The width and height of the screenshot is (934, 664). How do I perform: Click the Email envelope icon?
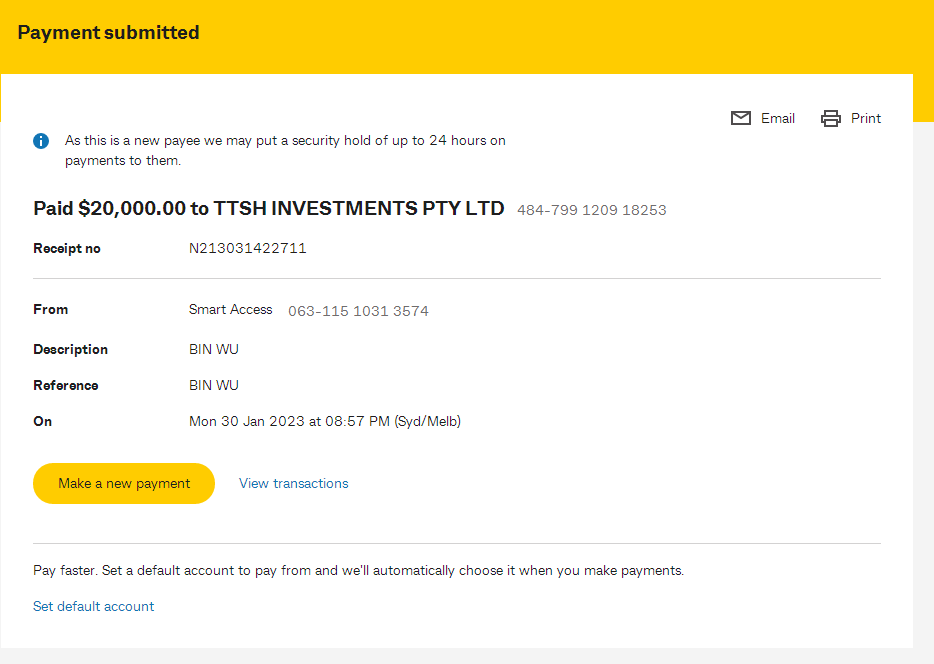point(740,119)
